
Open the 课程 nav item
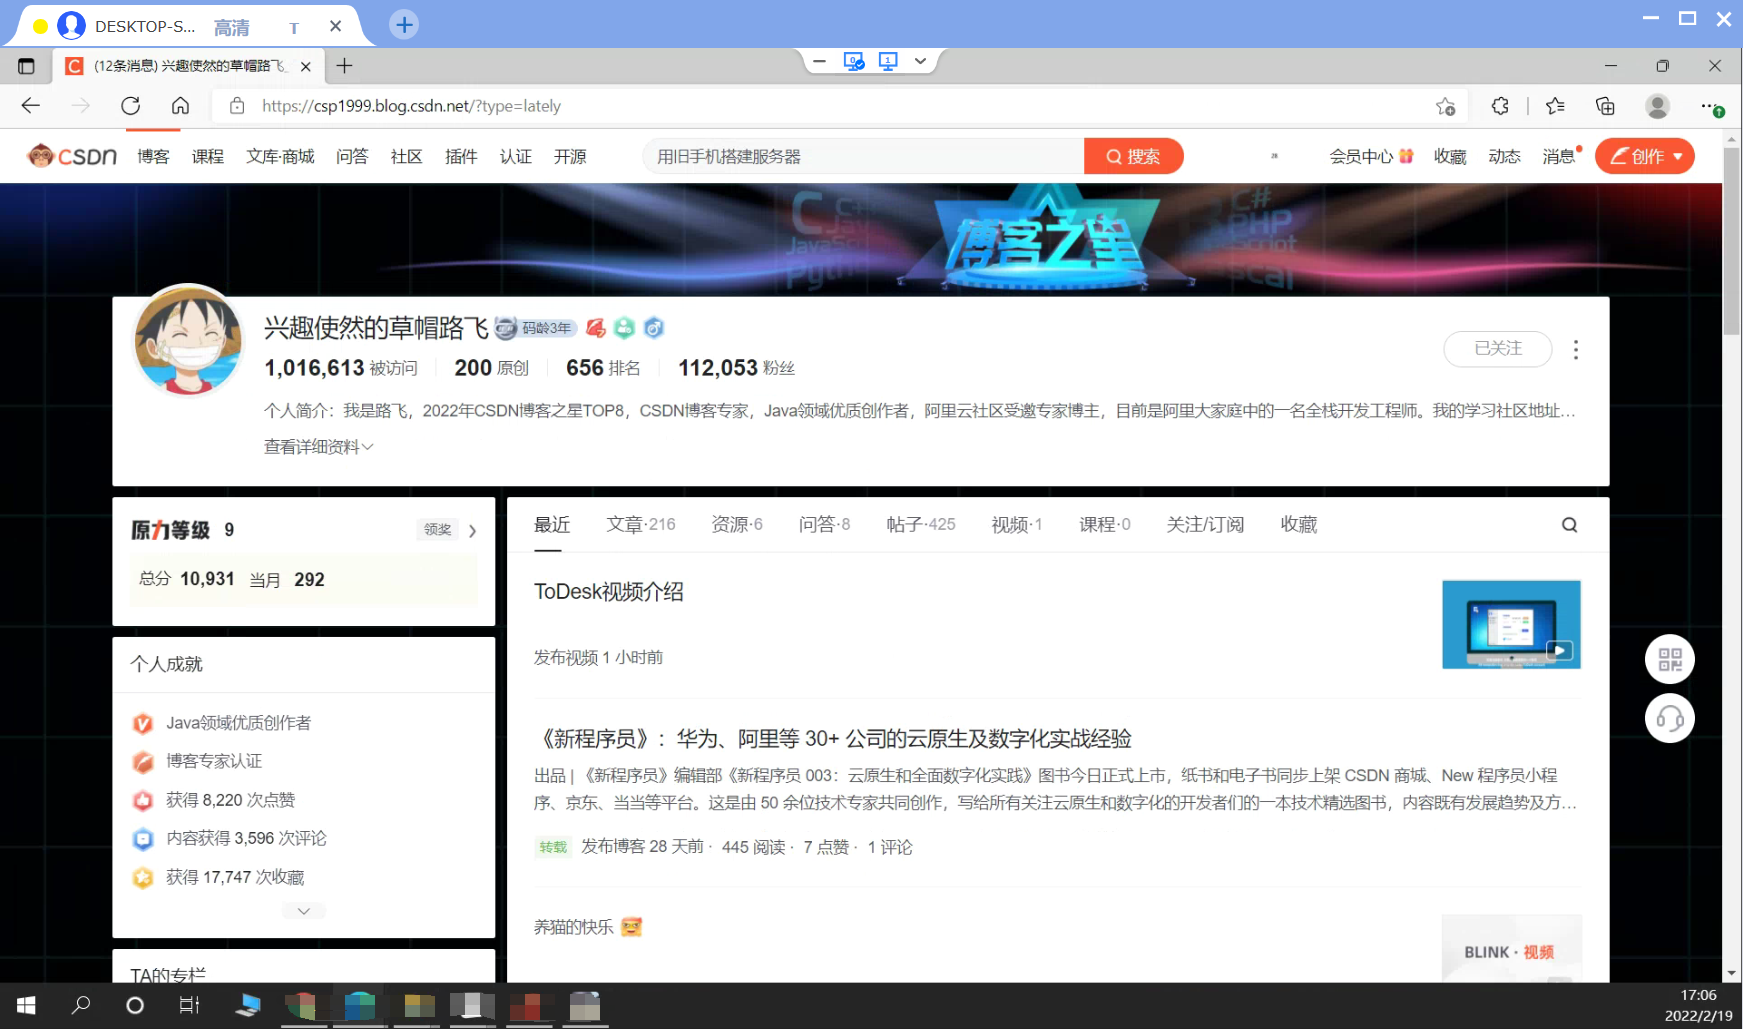coord(208,156)
